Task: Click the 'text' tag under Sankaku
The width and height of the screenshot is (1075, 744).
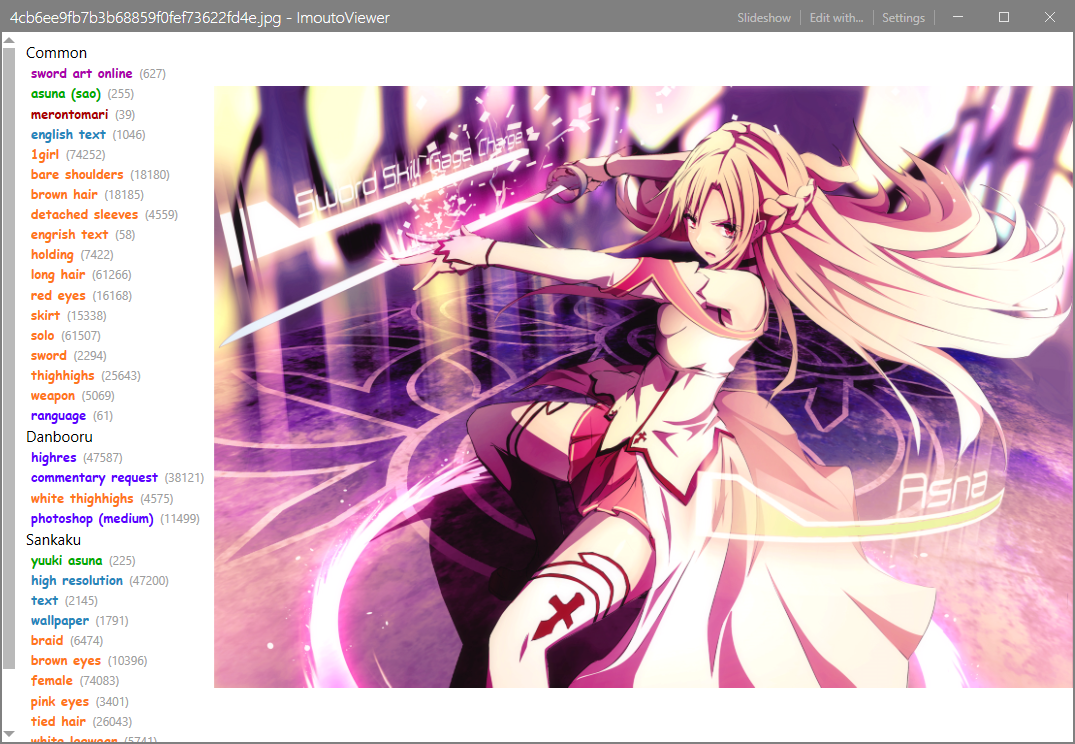Action: [45, 600]
